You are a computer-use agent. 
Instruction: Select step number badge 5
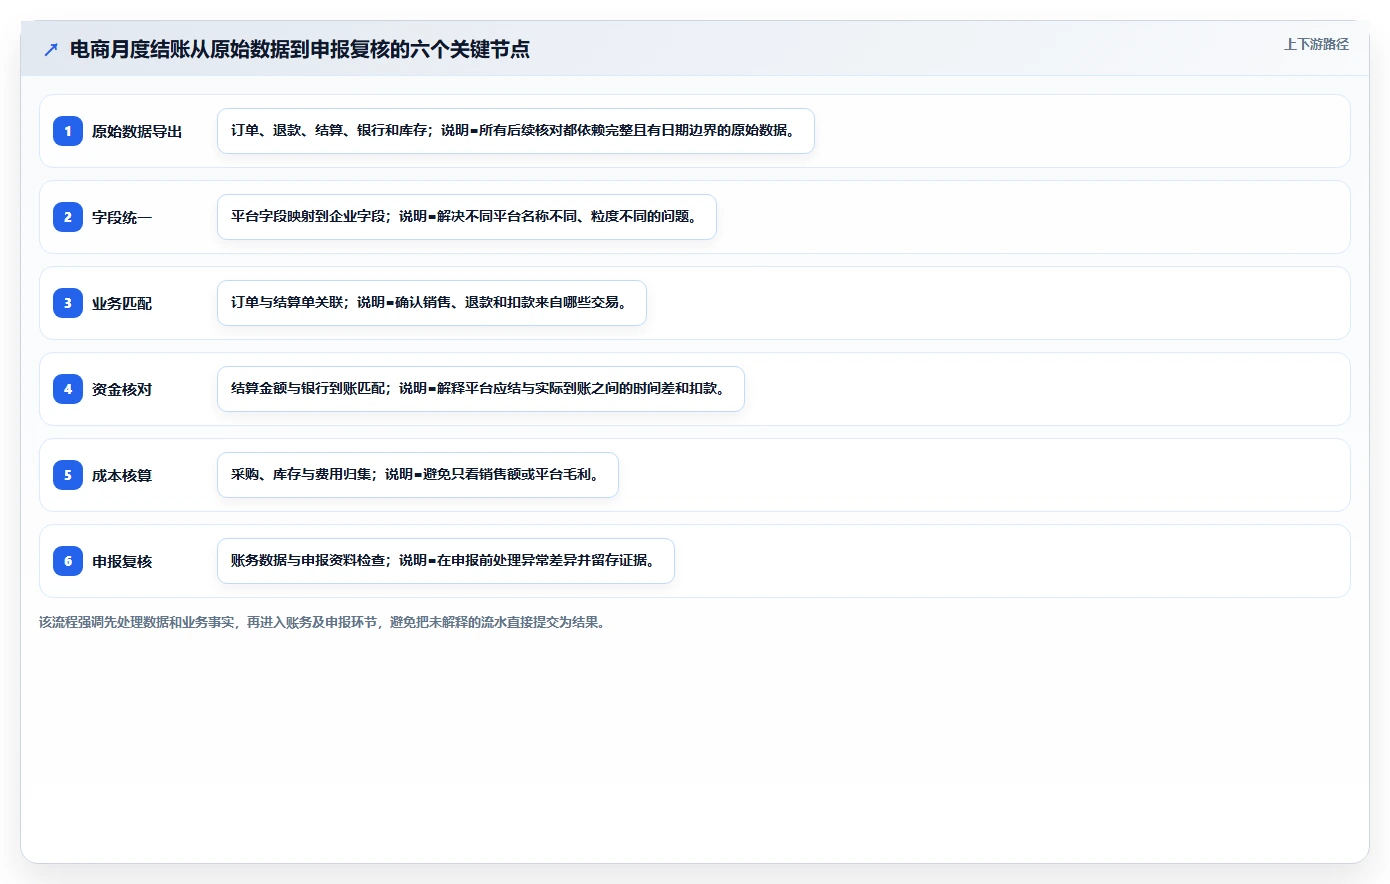click(x=68, y=475)
